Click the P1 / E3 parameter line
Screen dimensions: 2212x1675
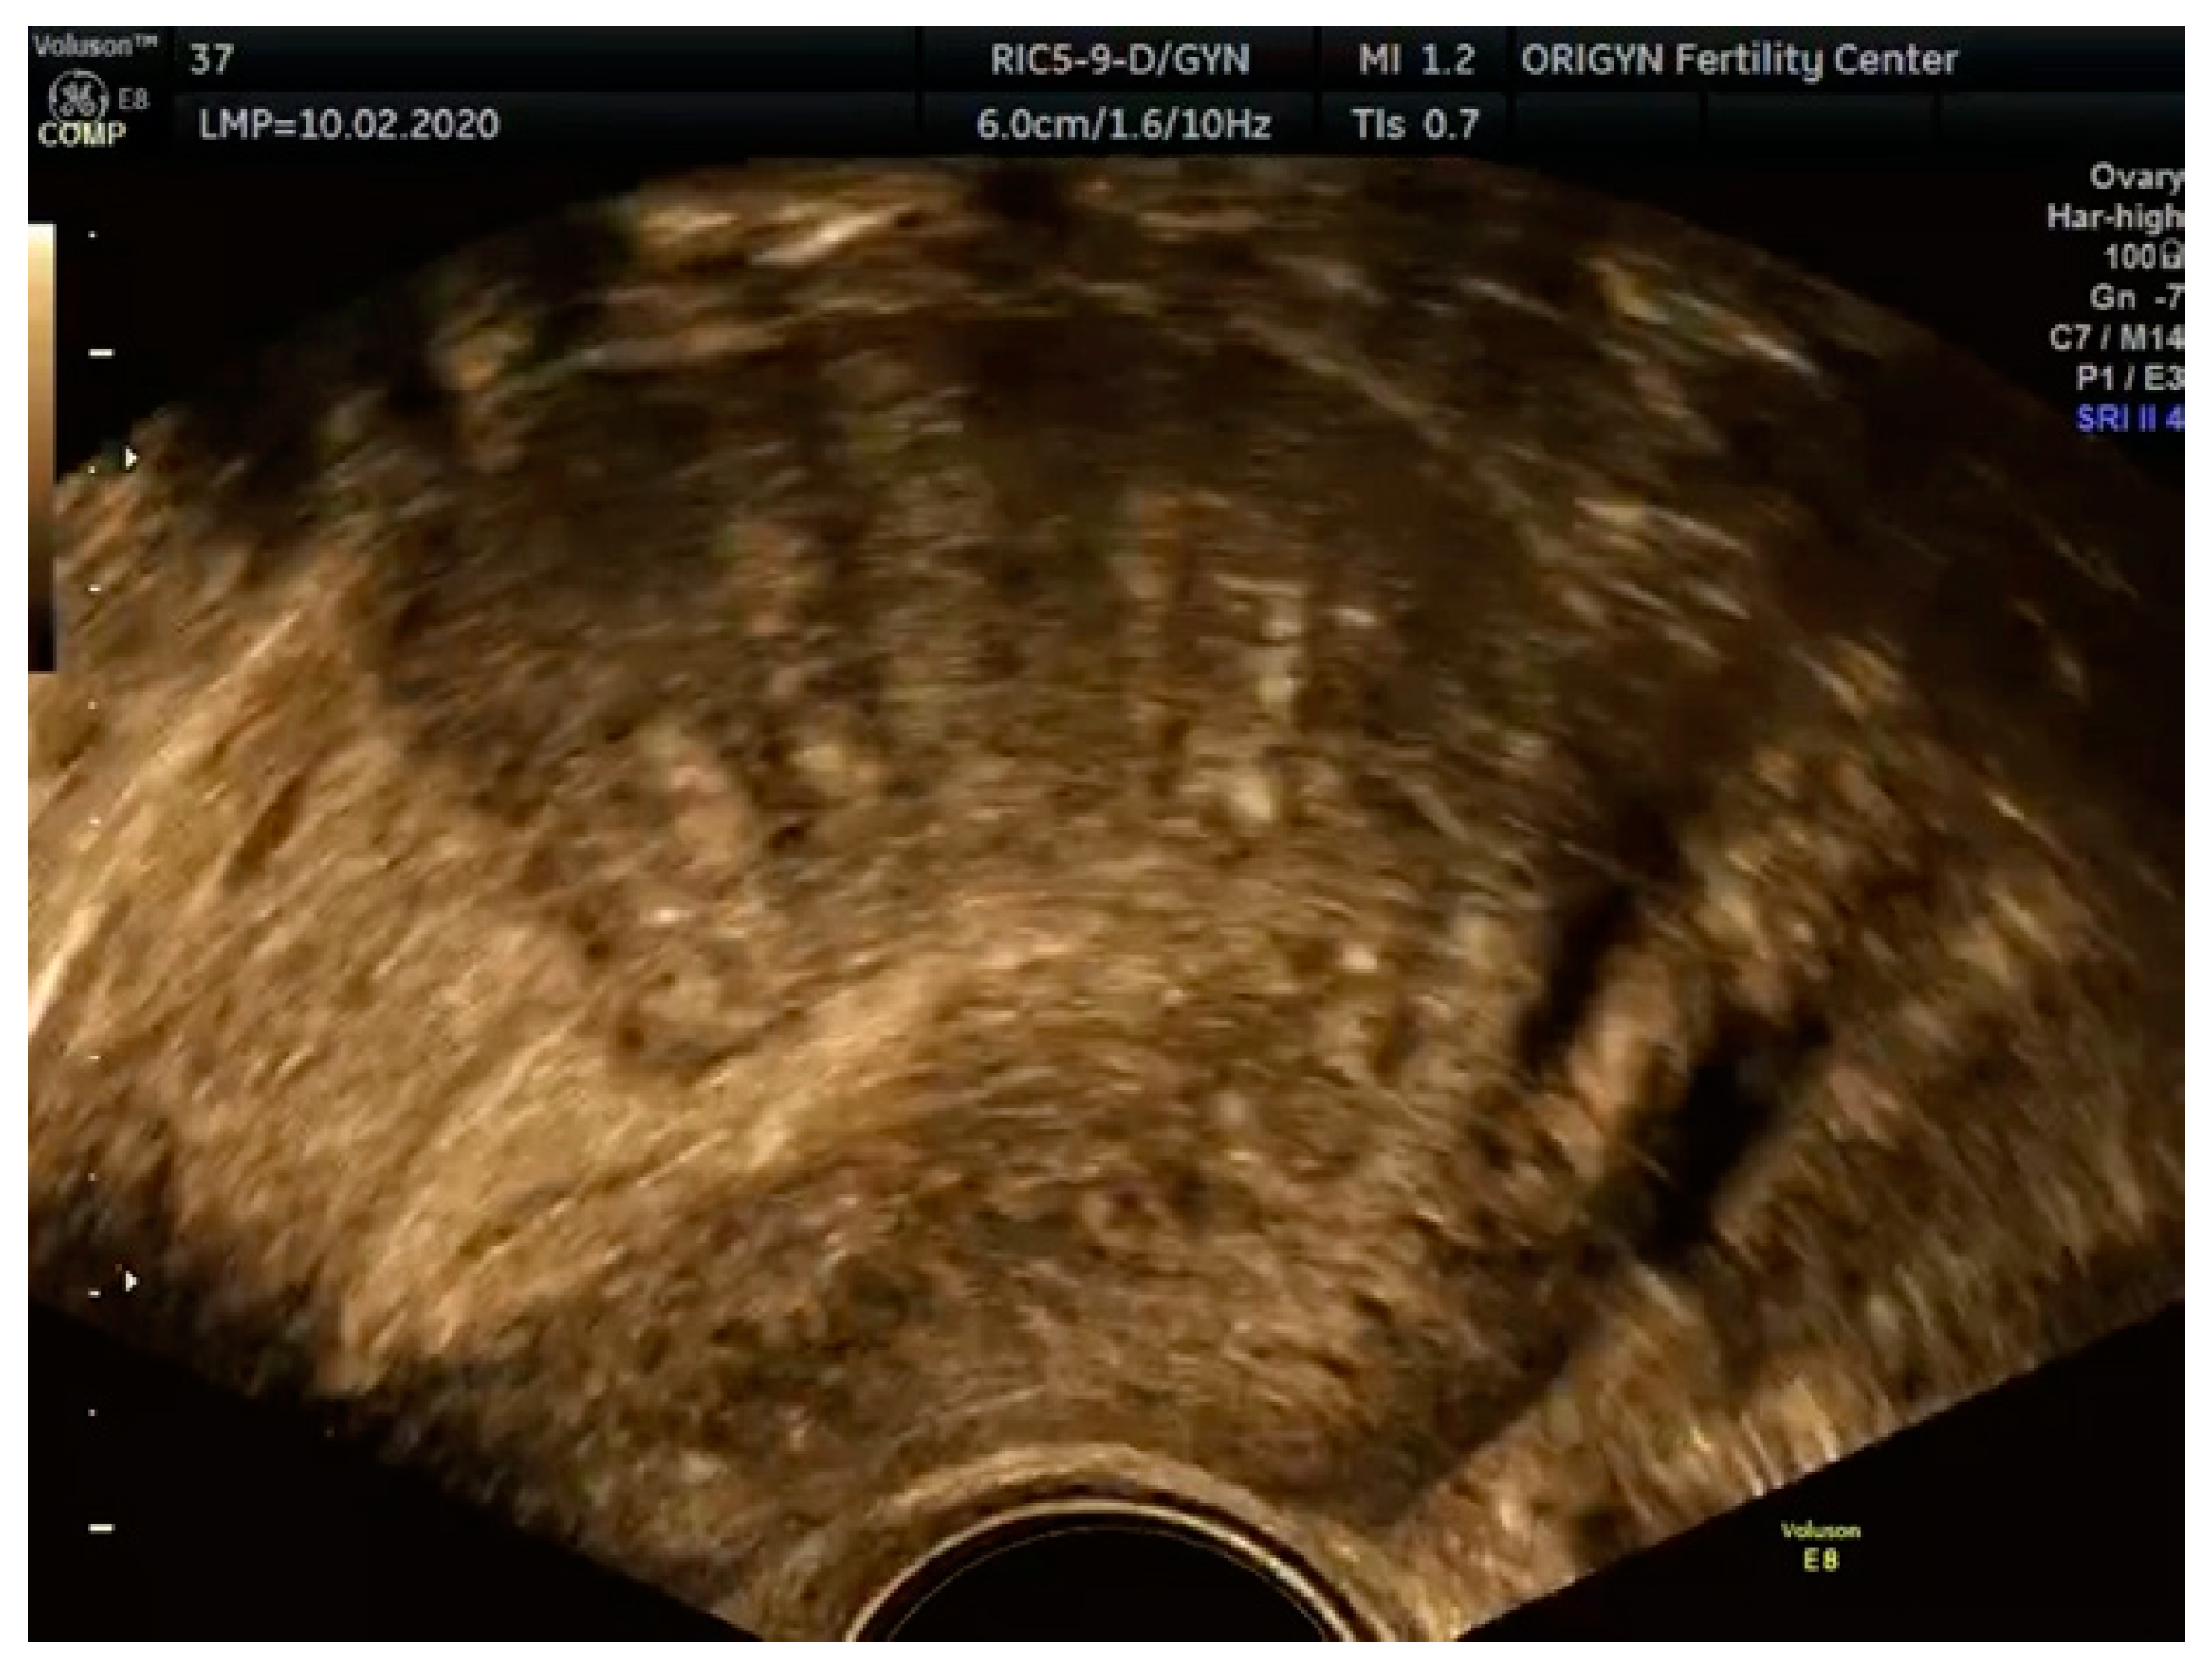(x=2129, y=378)
